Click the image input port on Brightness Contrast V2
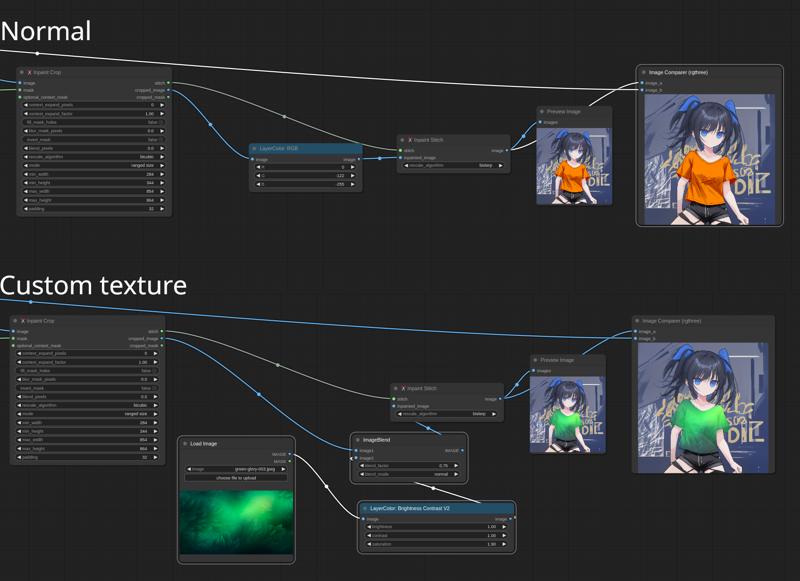This screenshot has height=581, width=800. (363, 519)
